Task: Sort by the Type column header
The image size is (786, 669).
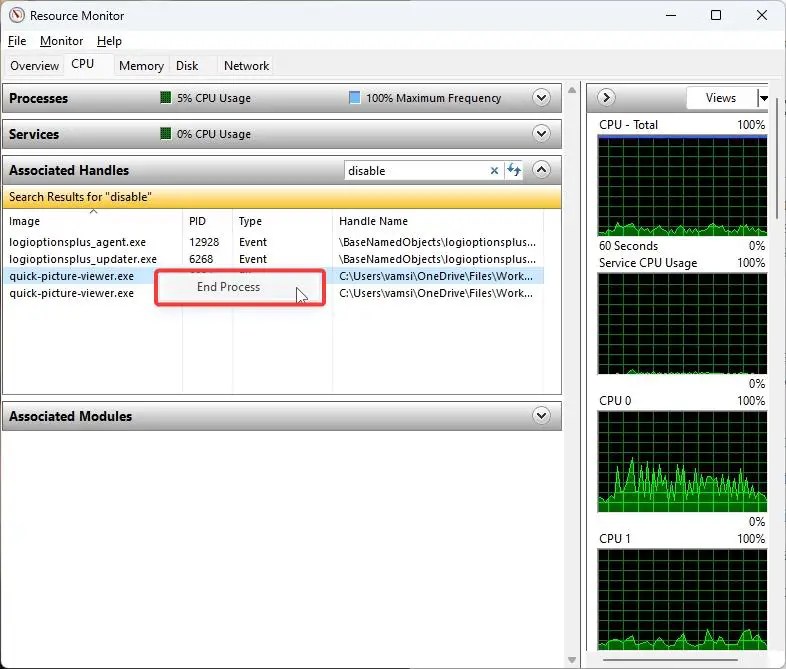Action: pyautogui.click(x=282, y=221)
